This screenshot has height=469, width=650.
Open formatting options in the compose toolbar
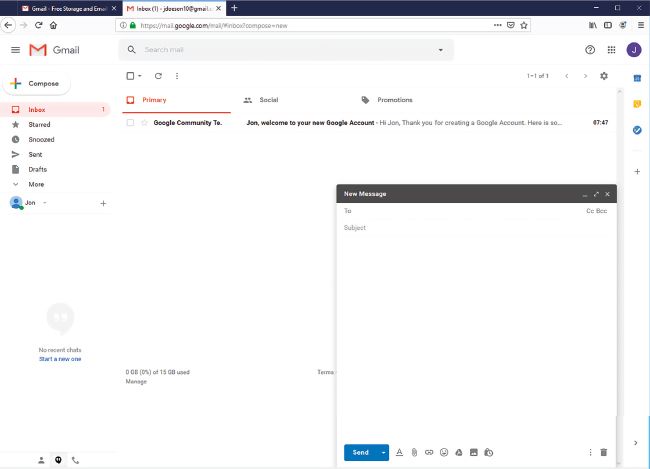click(399, 453)
